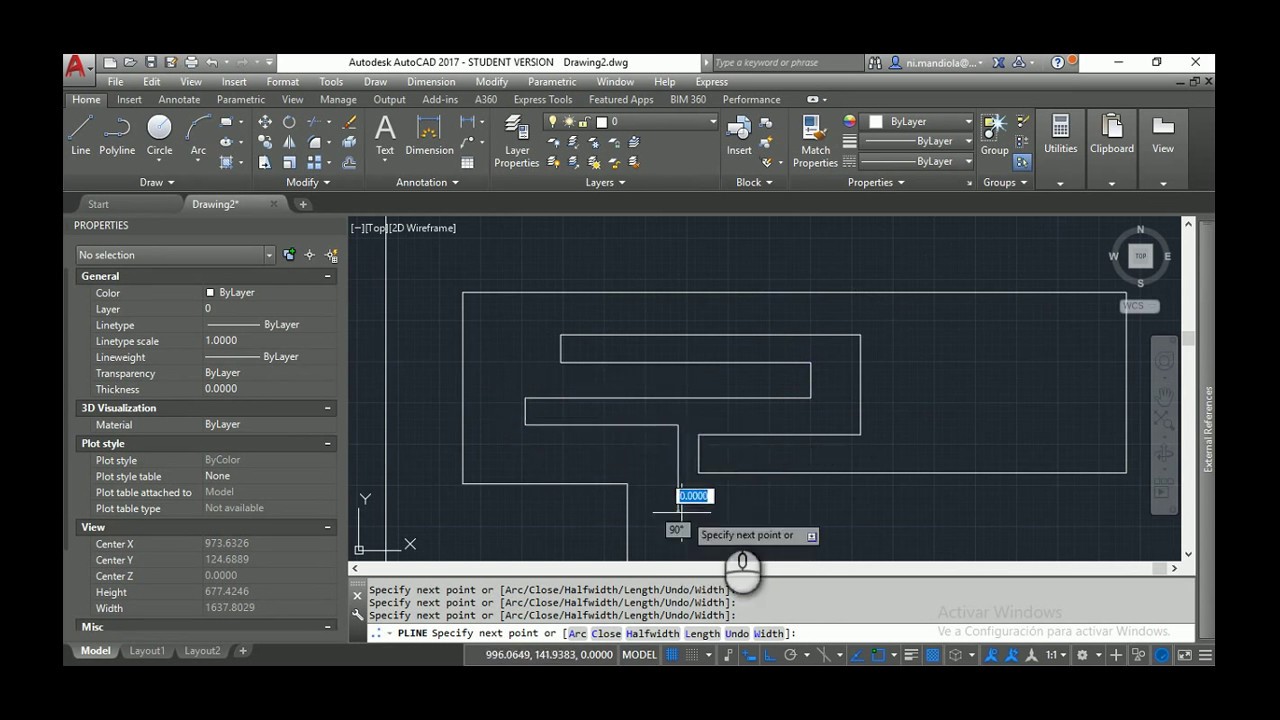1280x720 pixels.
Task: Click the Rotate tool icon
Action: tap(289, 122)
